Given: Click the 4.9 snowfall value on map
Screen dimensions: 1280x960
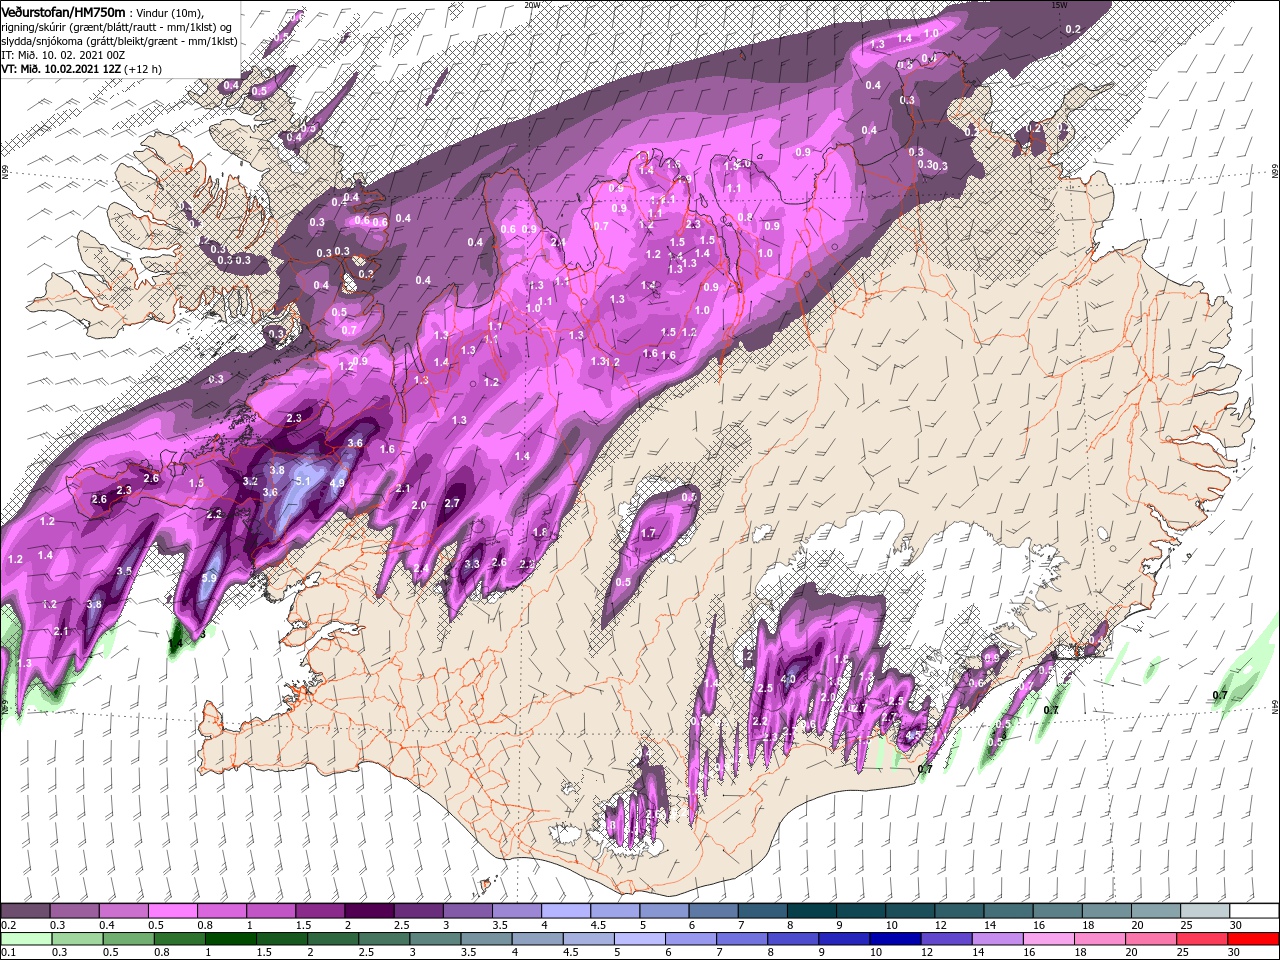Looking at the screenshot, I should tap(337, 483).
